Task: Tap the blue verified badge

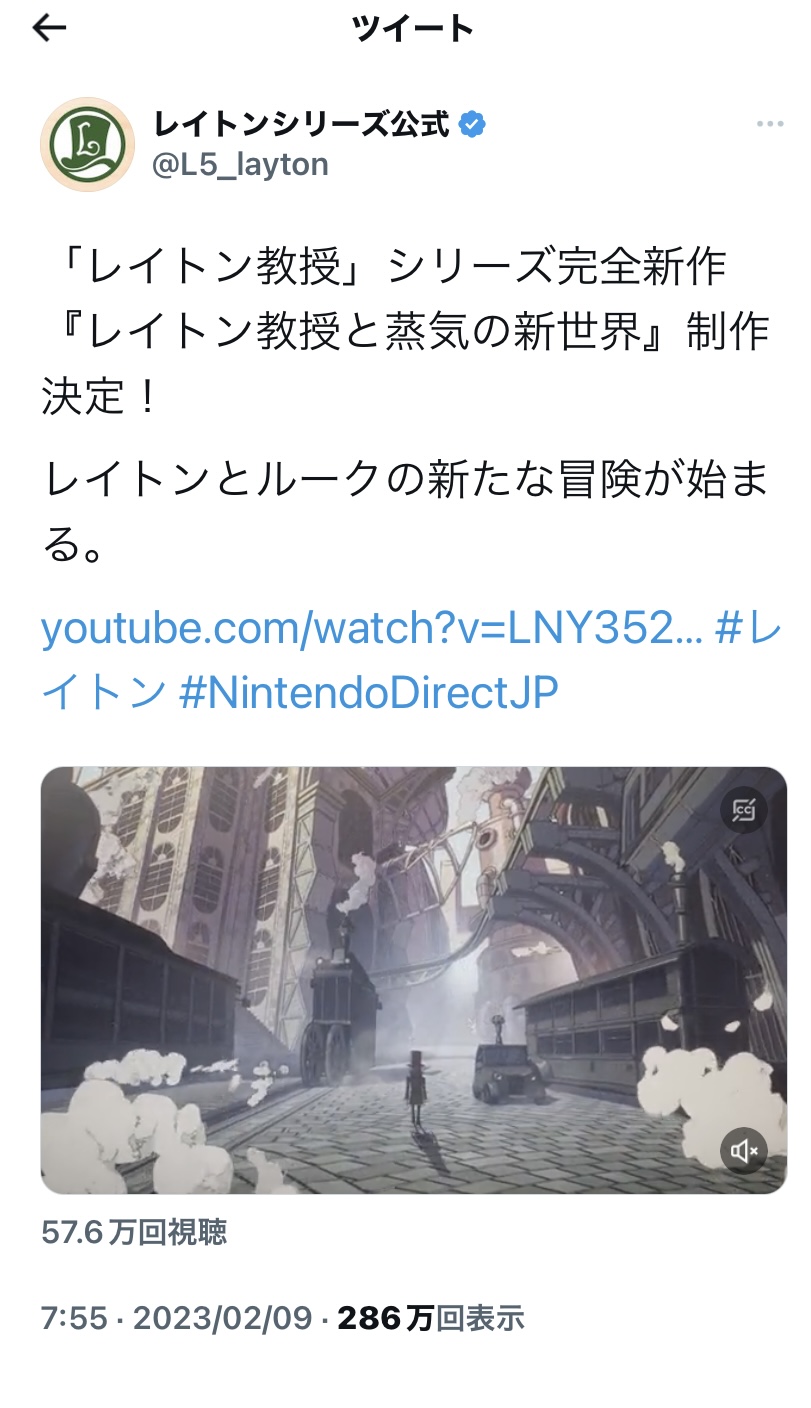Action: point(473,124)
